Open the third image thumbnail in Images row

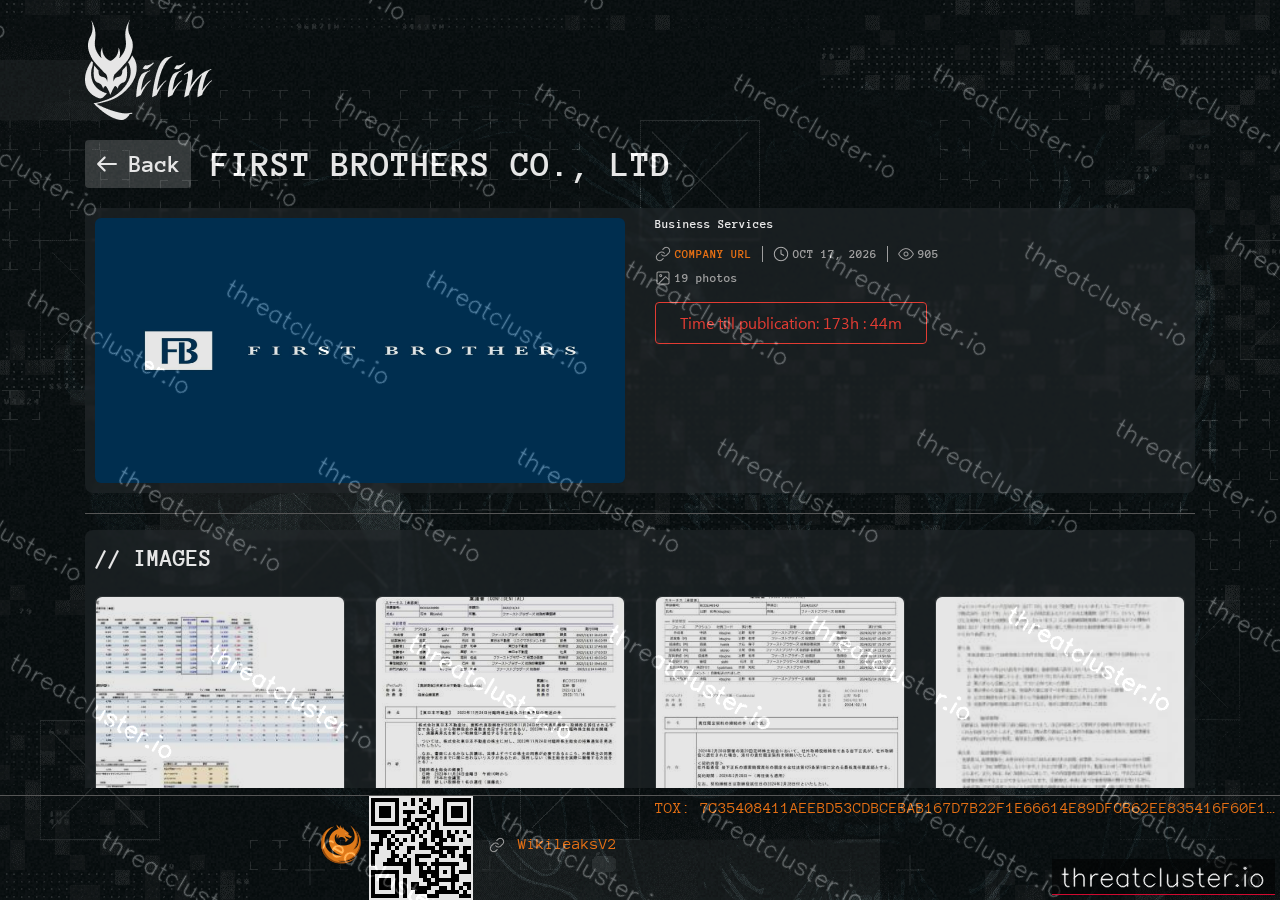coord(780,692)
